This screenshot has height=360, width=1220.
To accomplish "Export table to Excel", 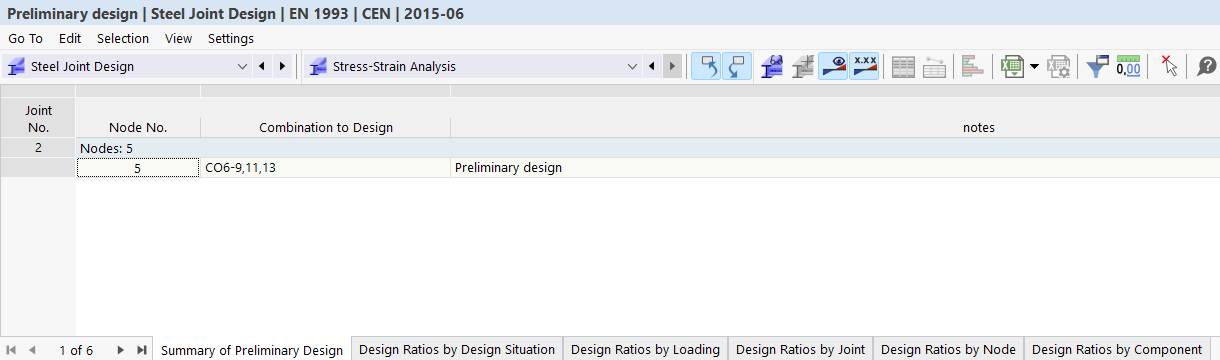I will click(x=1012, y=67).
